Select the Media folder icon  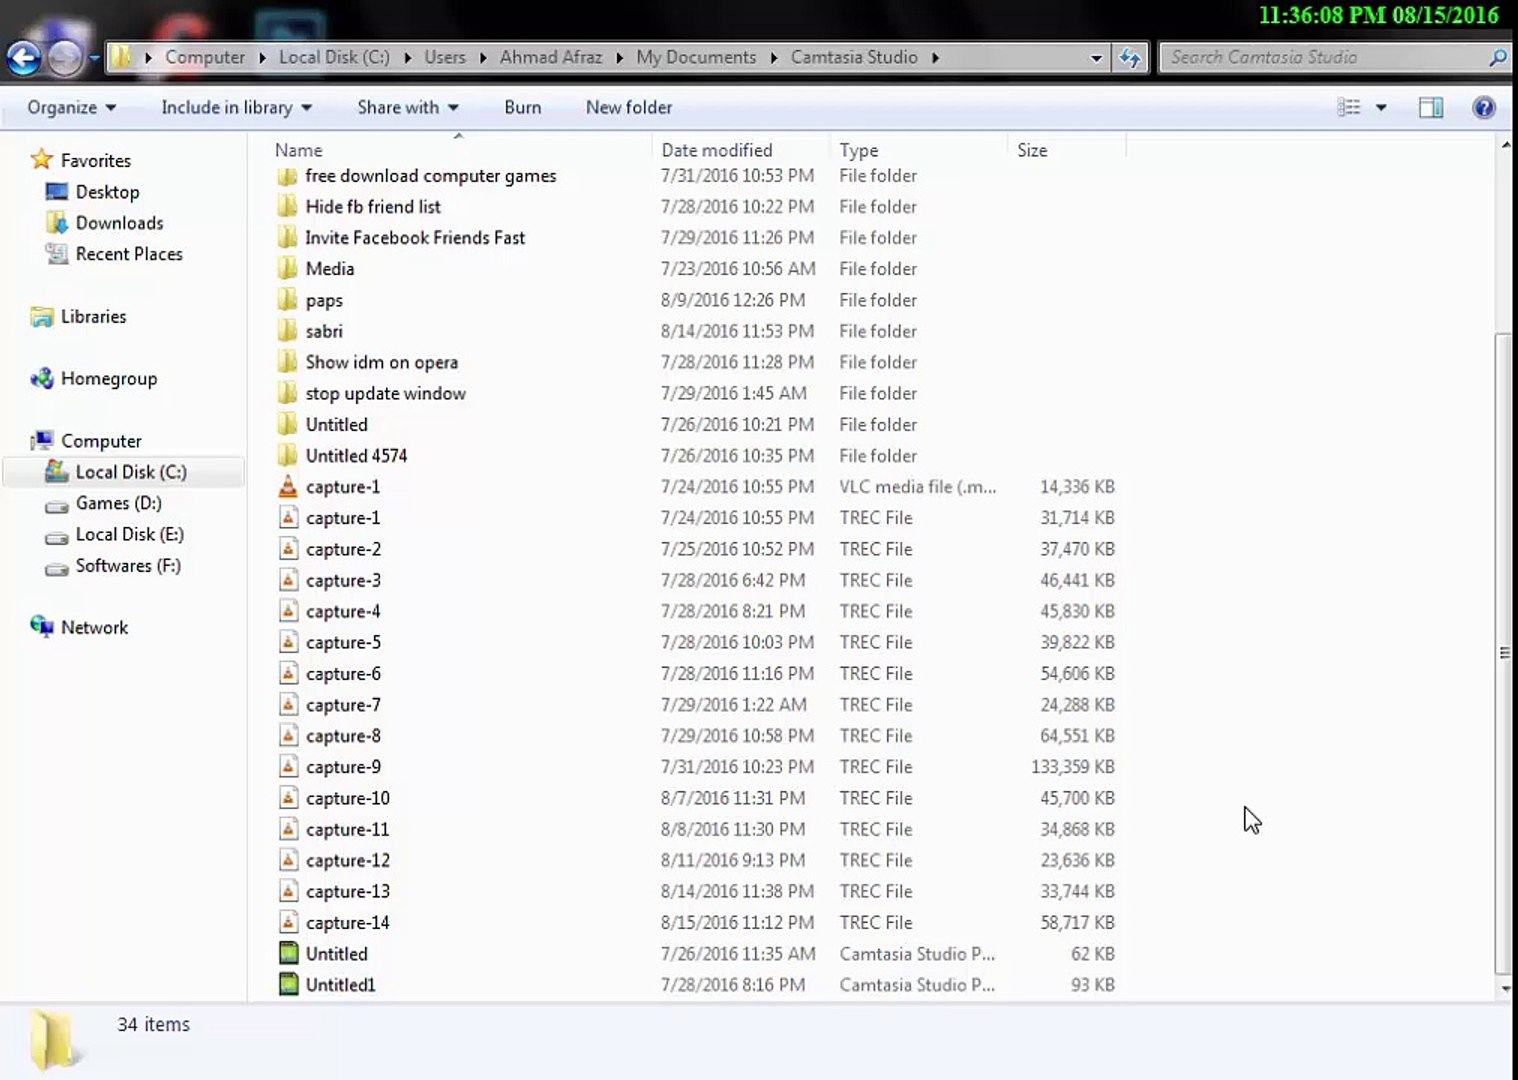pos(288,269)
